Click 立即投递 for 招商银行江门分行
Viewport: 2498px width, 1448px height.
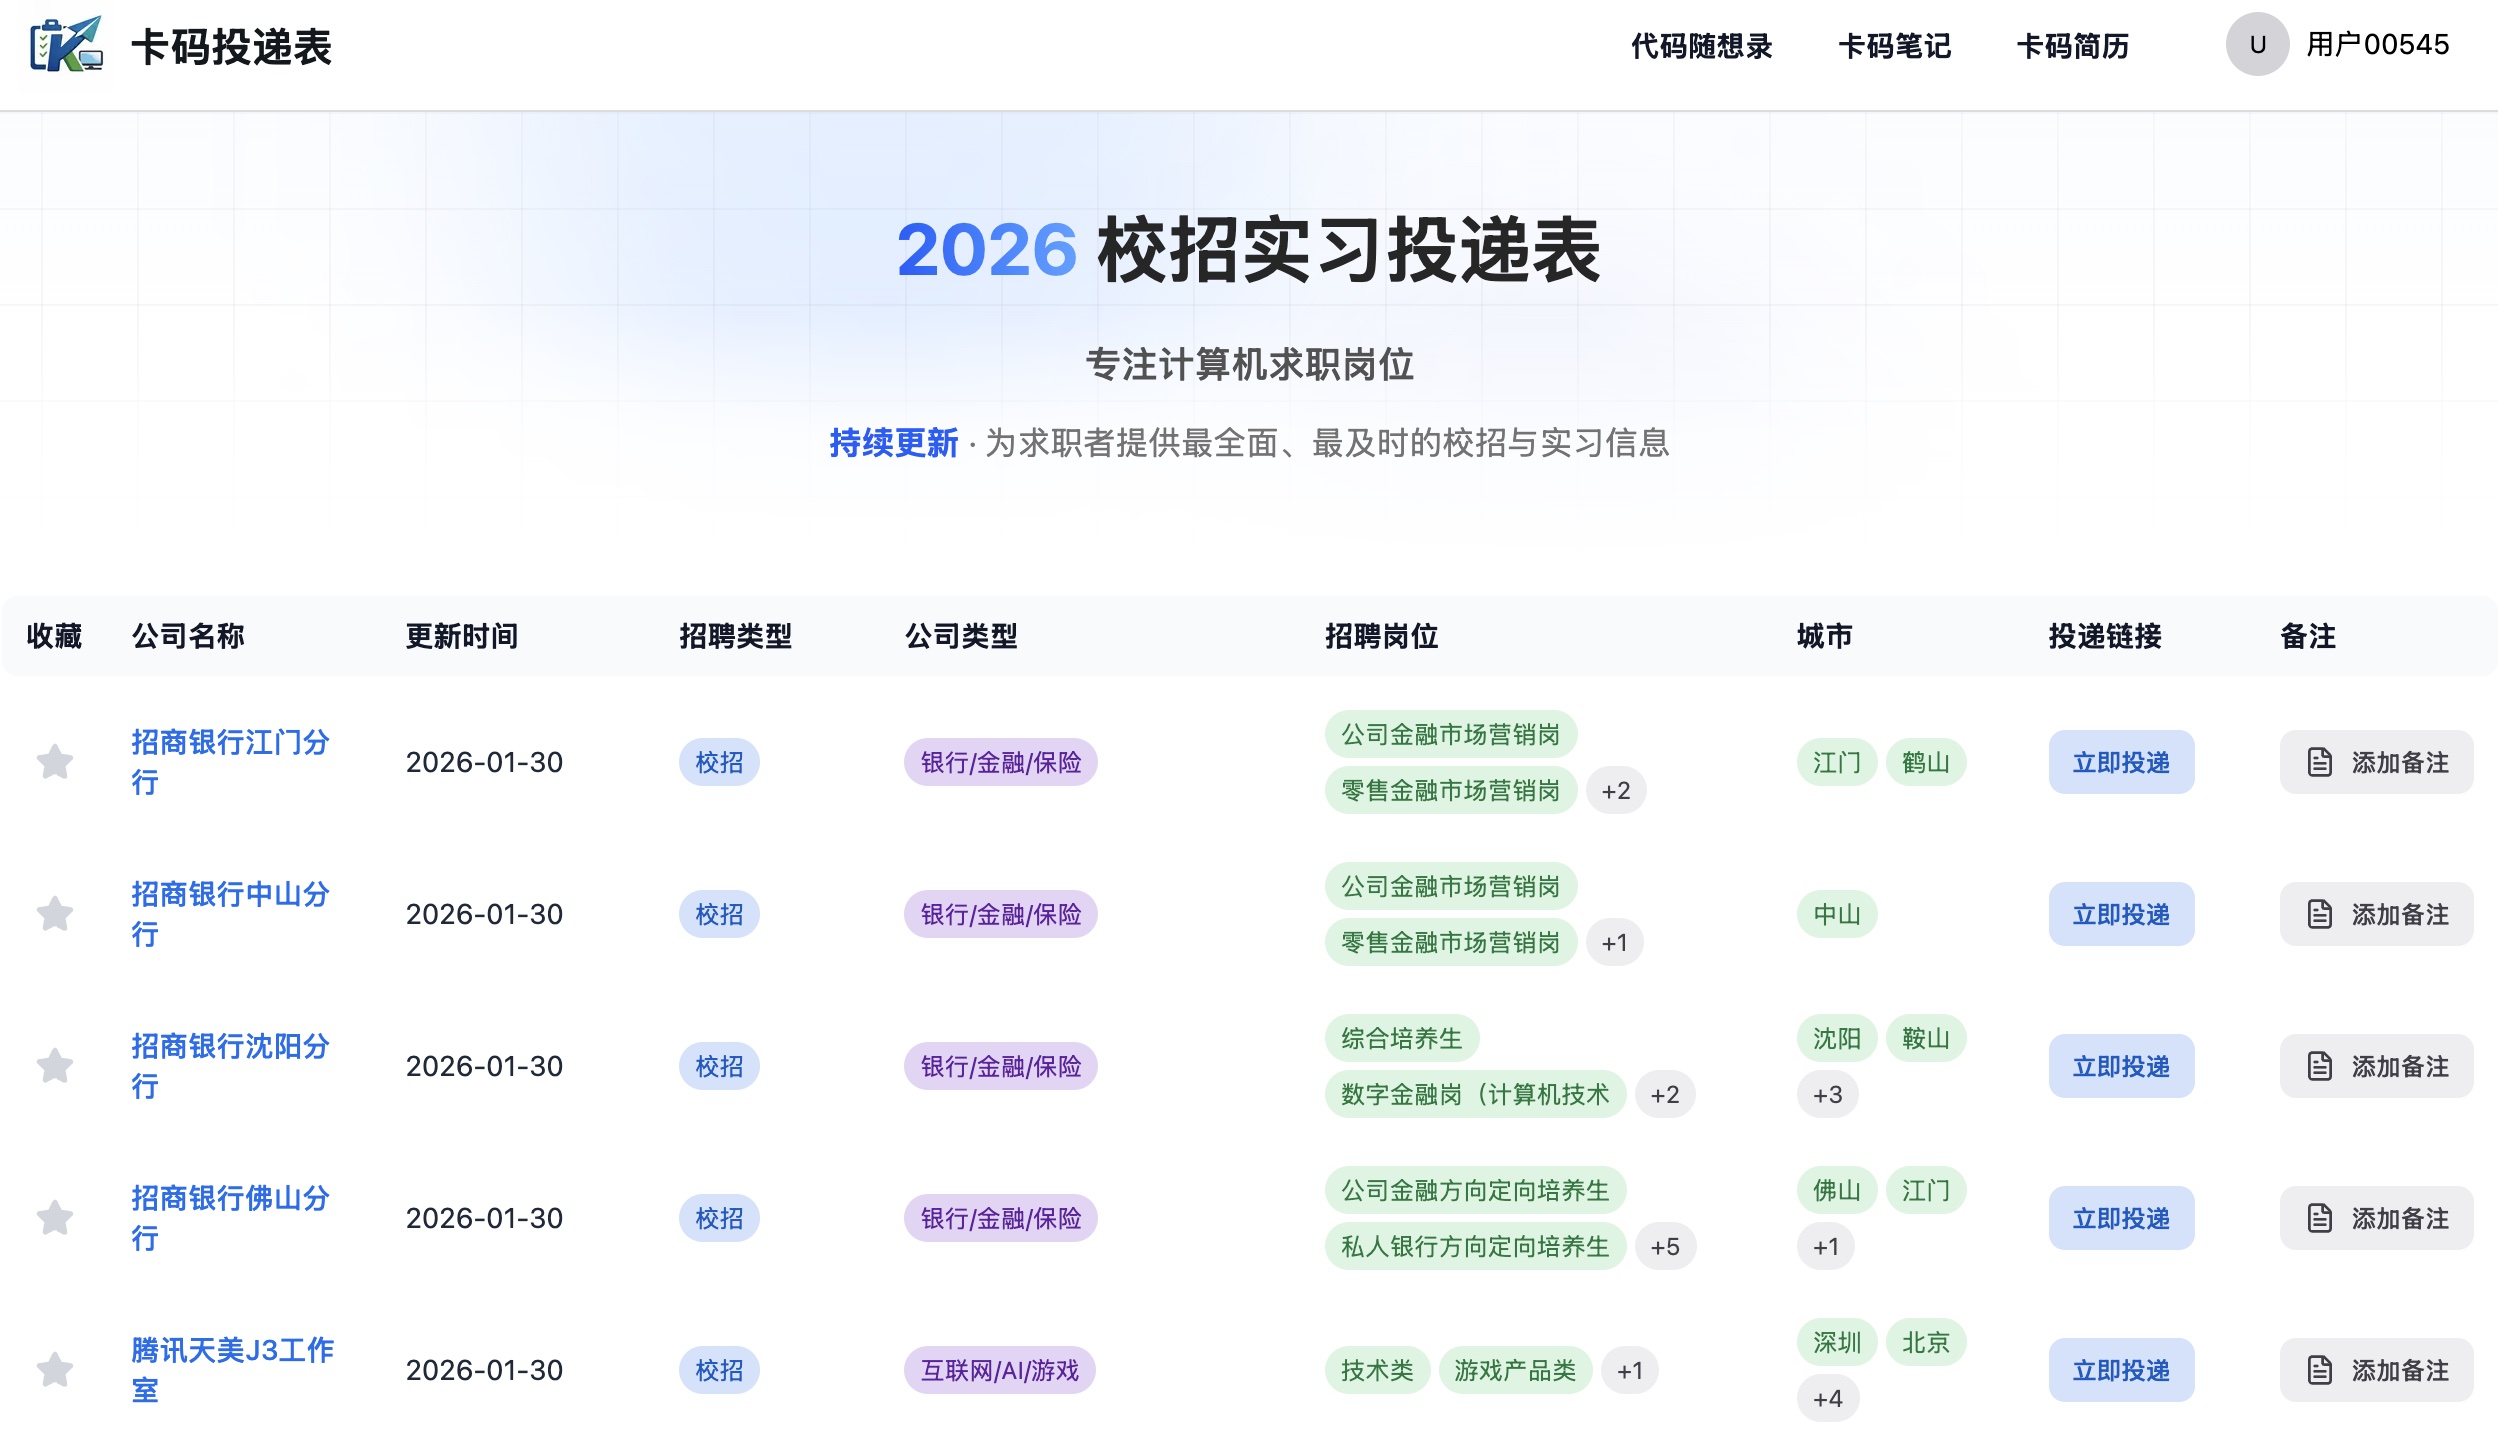tap(2120, 762)
